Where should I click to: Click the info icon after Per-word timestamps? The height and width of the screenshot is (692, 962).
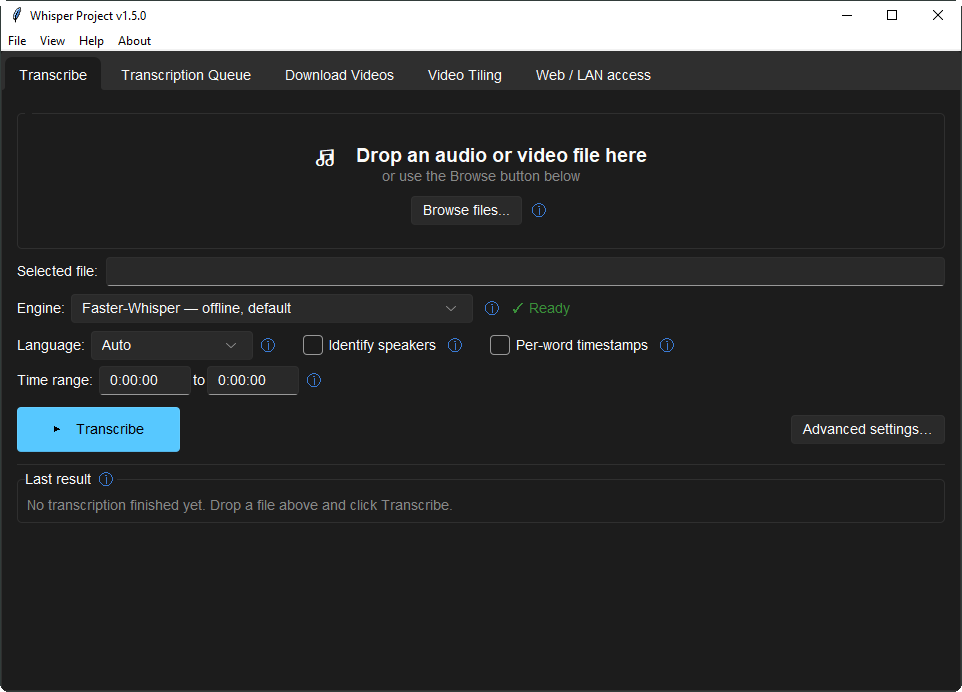666,345
